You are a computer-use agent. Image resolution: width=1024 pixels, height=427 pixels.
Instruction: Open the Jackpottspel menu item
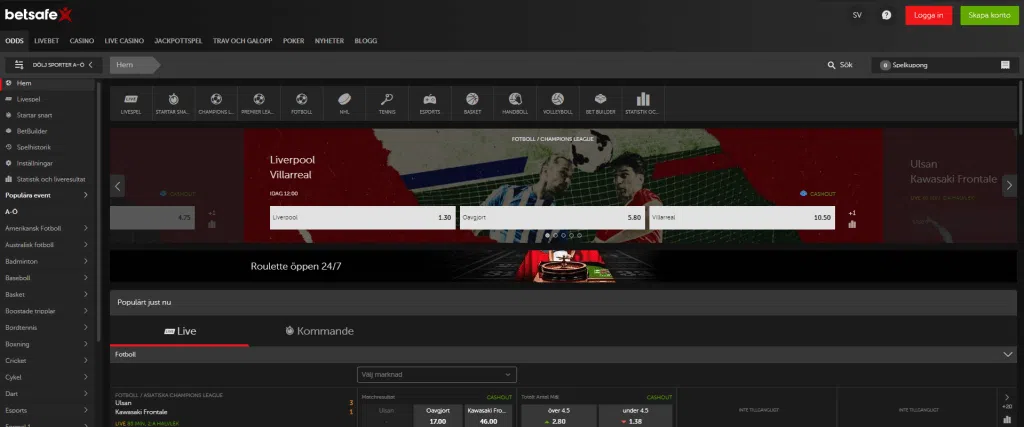(178, 40)
